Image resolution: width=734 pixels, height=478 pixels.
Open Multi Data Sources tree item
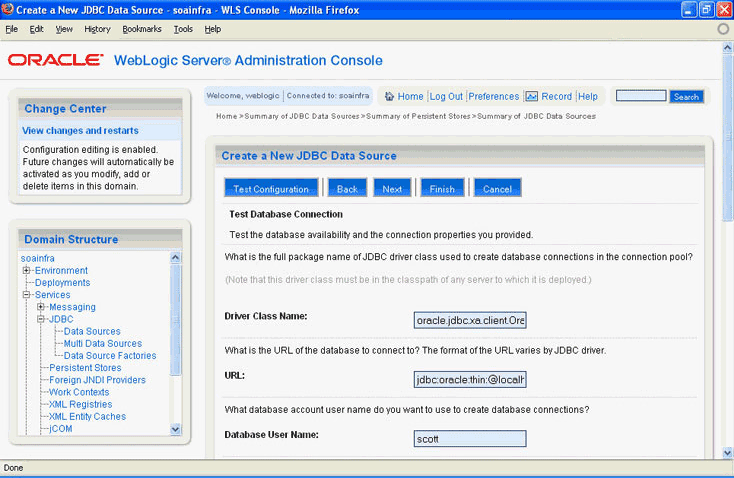point(103,343)
